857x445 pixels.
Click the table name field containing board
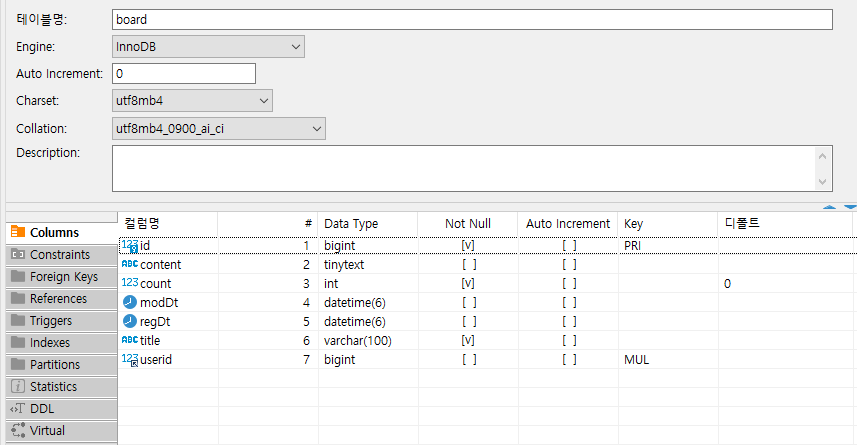click(x=472, y=20)
